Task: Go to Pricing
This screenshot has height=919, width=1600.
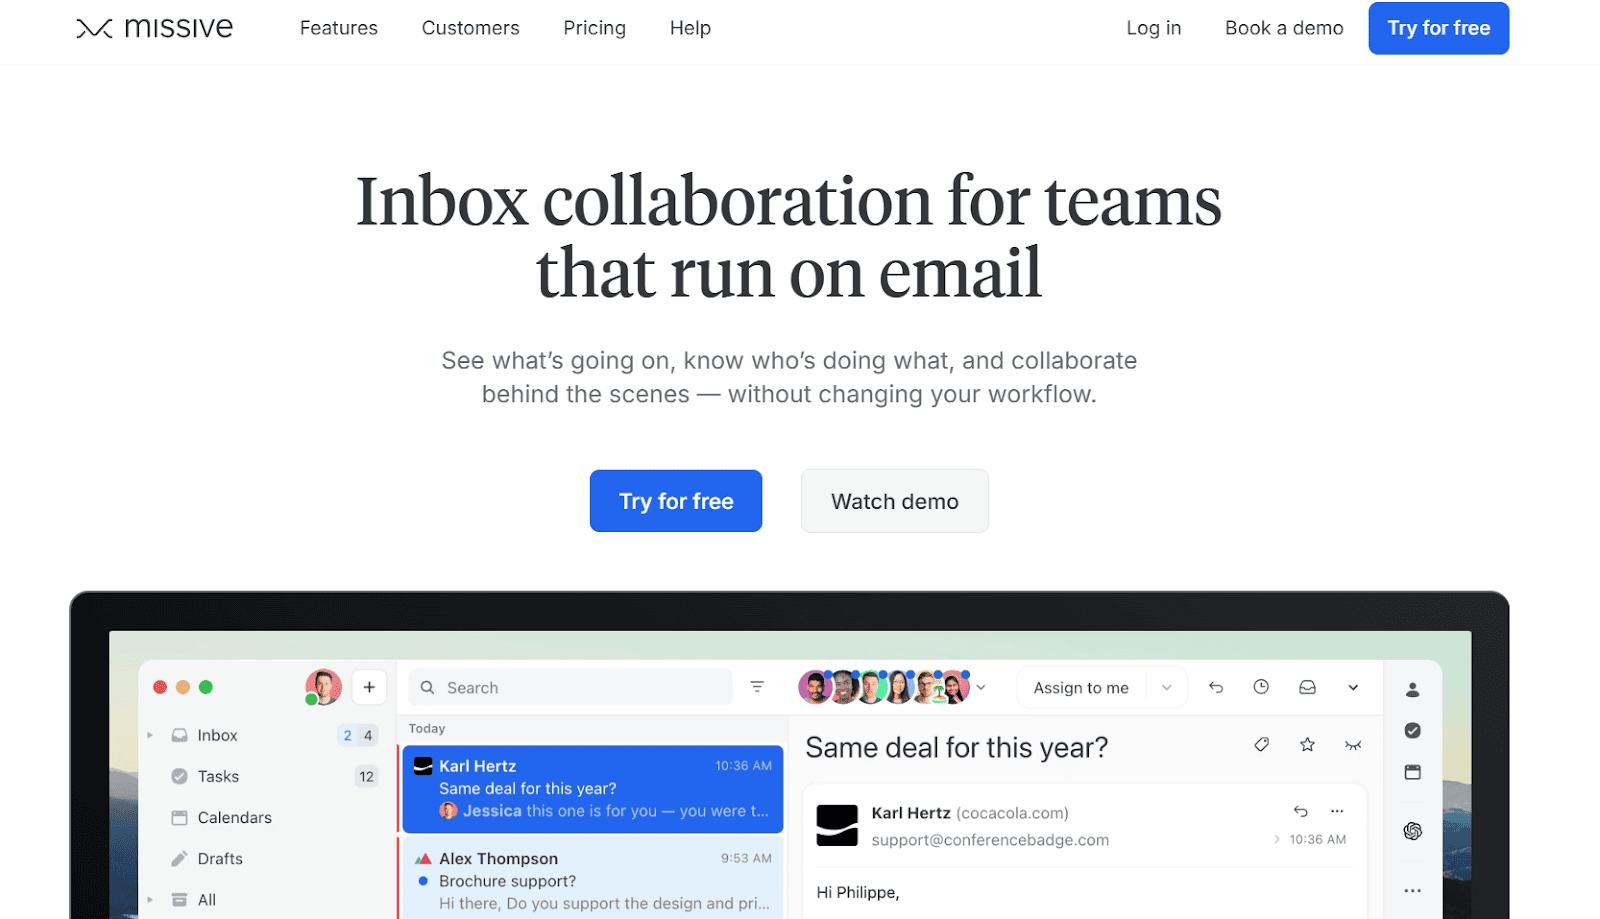Action: point(594,28)
